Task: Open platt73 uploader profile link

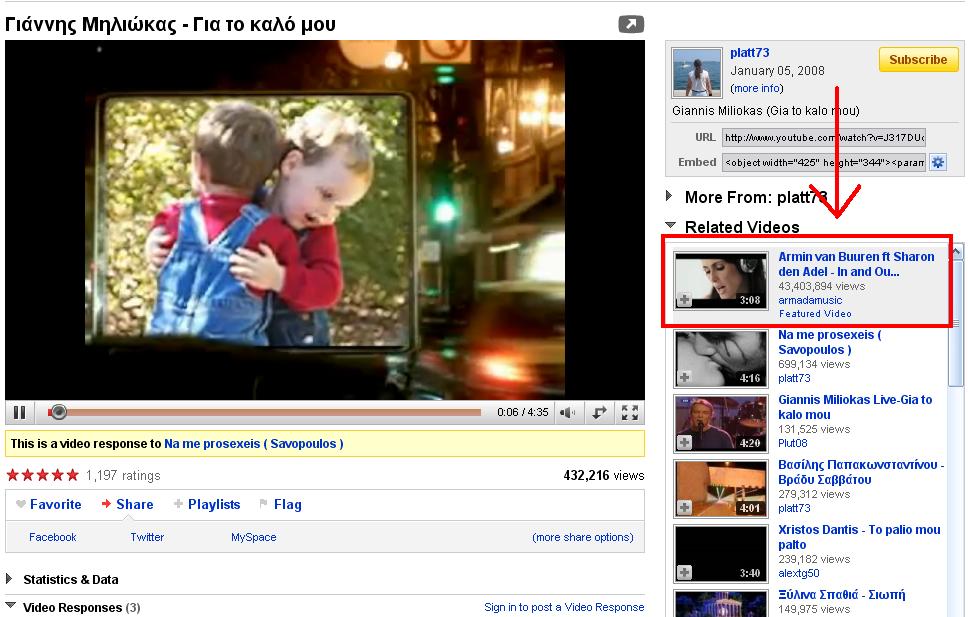Action: 749,52
